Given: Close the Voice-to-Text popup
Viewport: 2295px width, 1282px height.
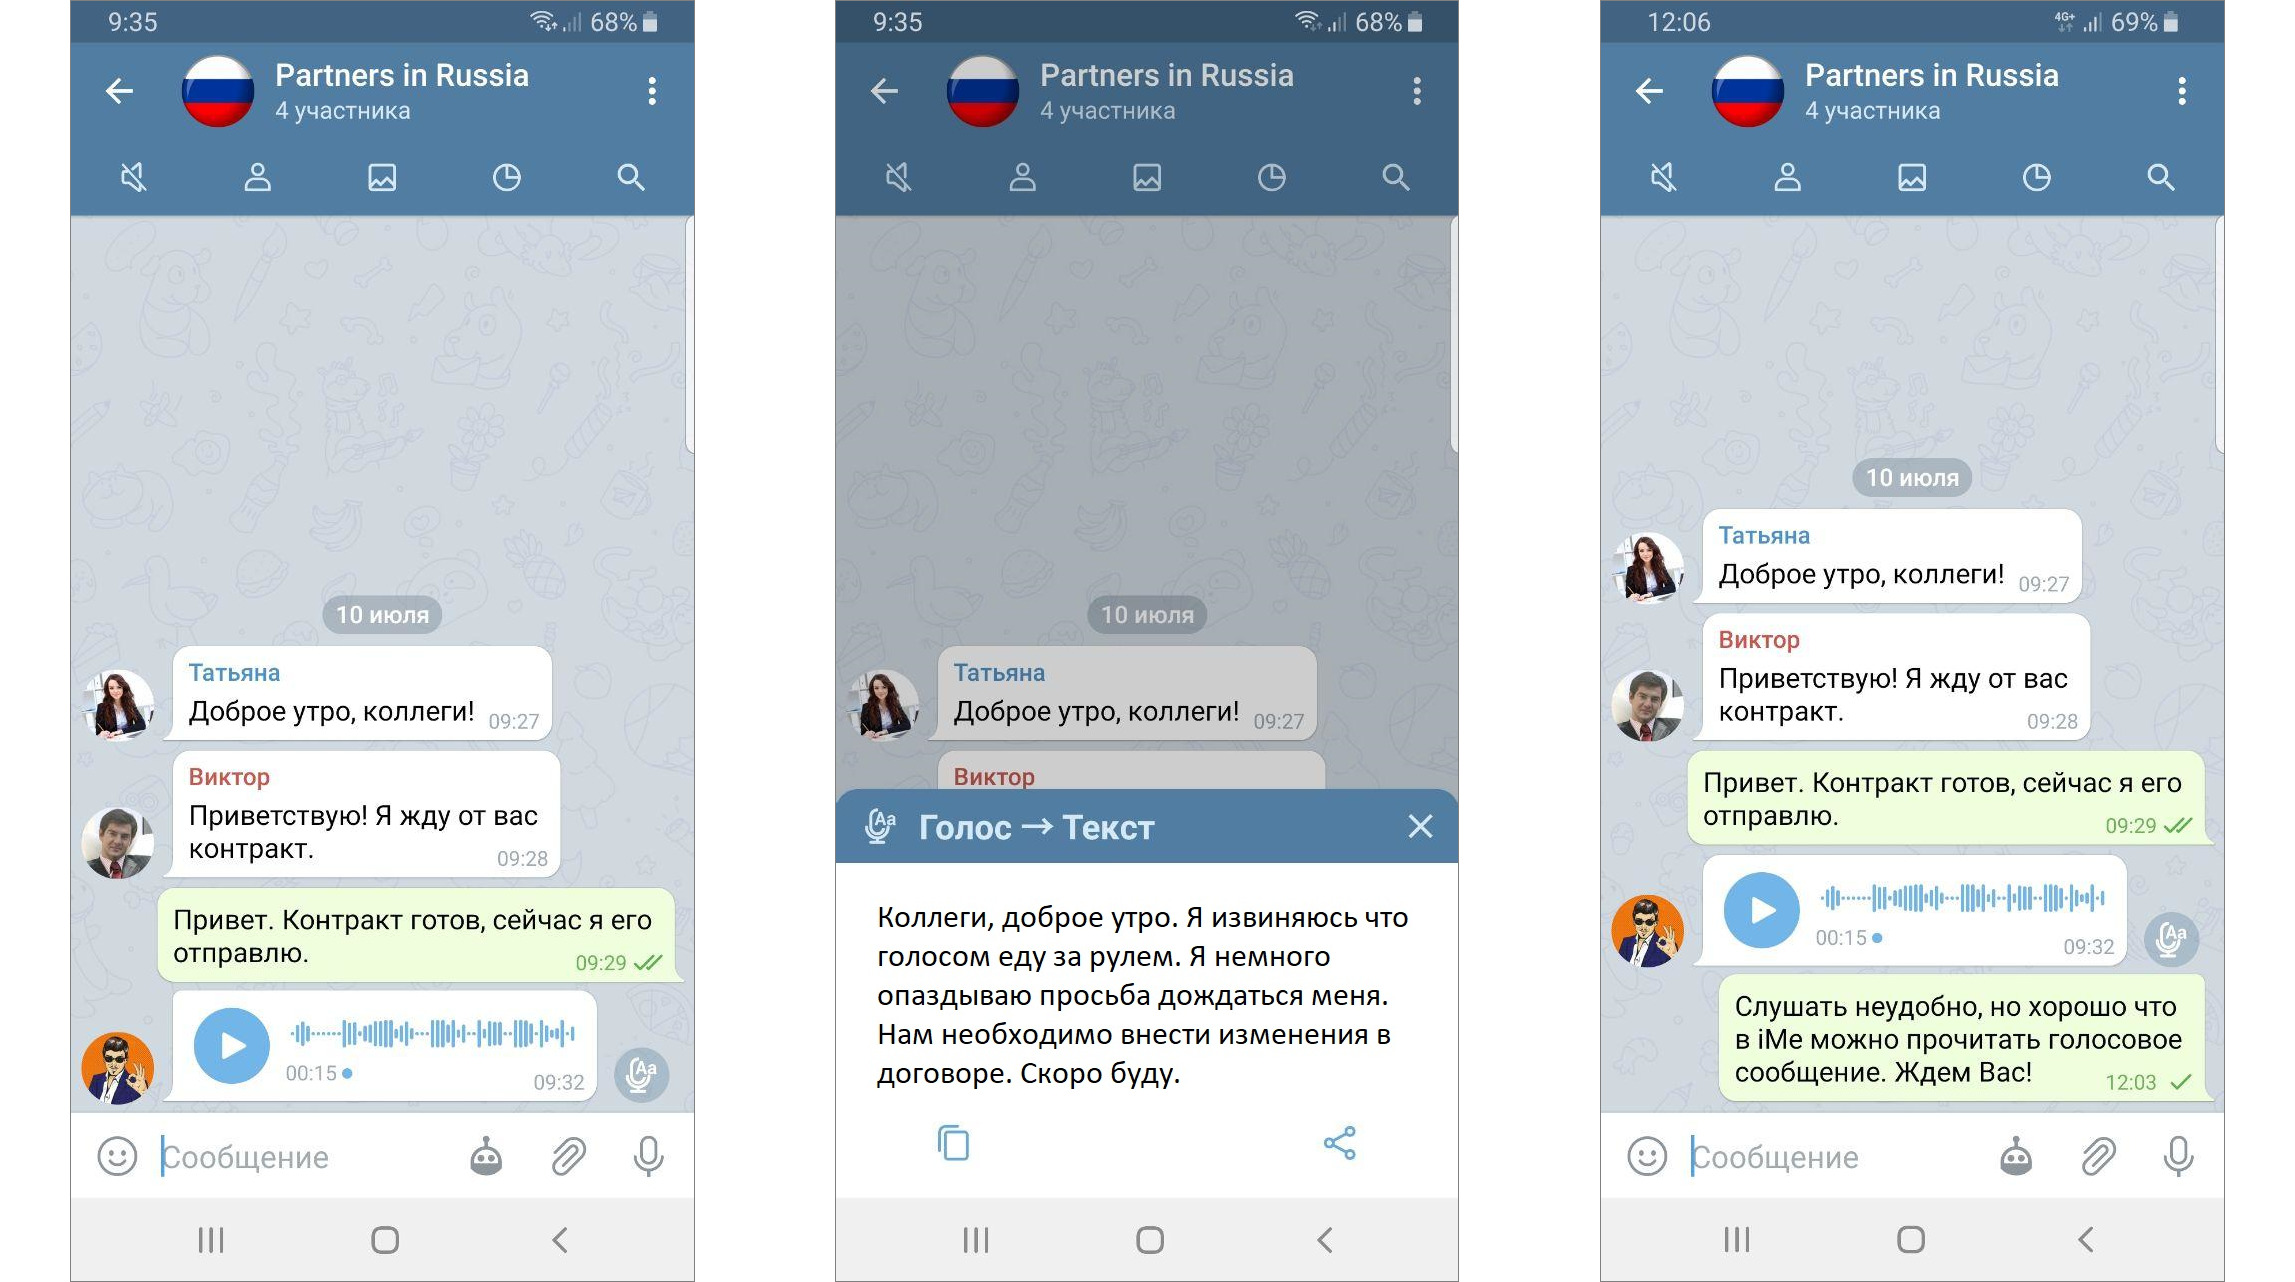Looking at the screenshot, I should click(1417, 826).
